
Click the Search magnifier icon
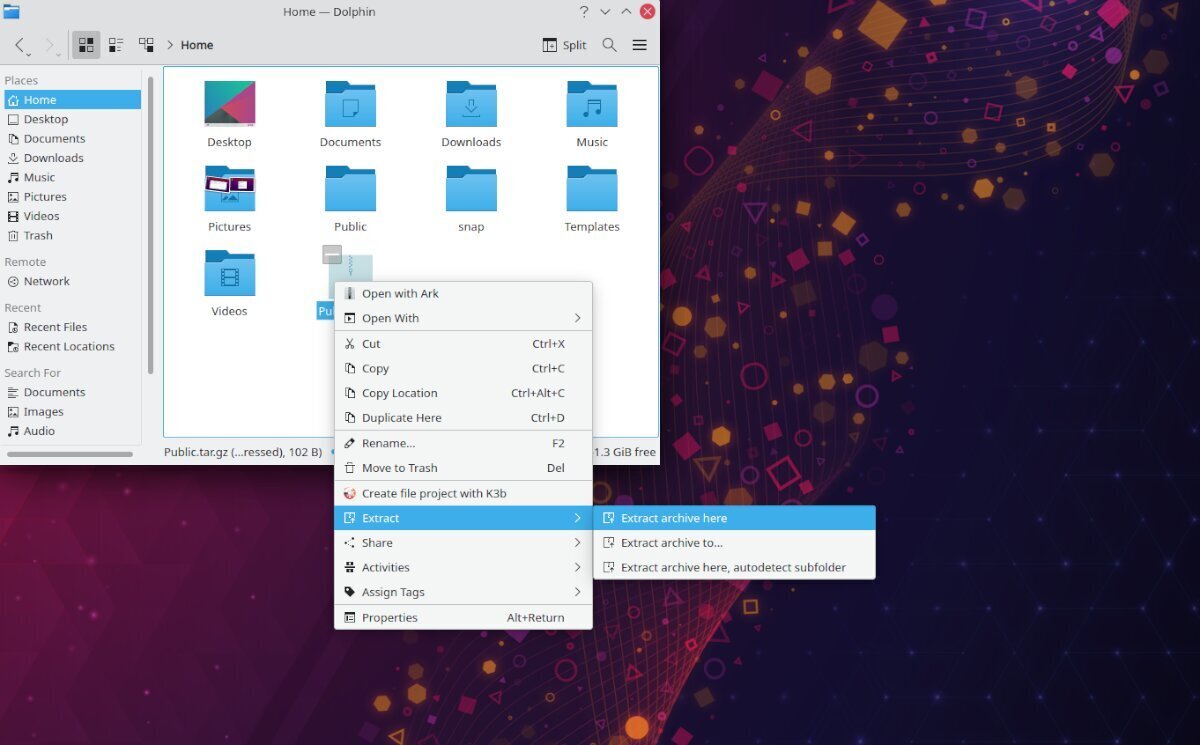pos(609,45)
